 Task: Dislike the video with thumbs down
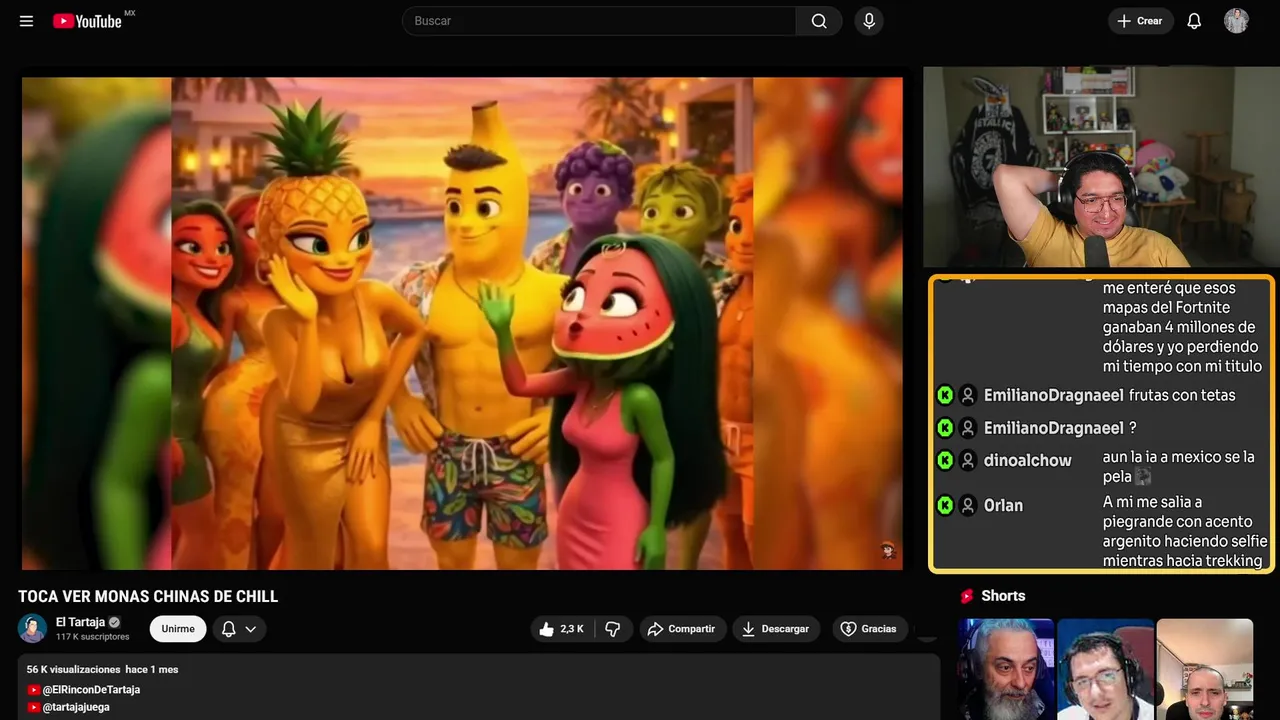(x=613, y=629)
